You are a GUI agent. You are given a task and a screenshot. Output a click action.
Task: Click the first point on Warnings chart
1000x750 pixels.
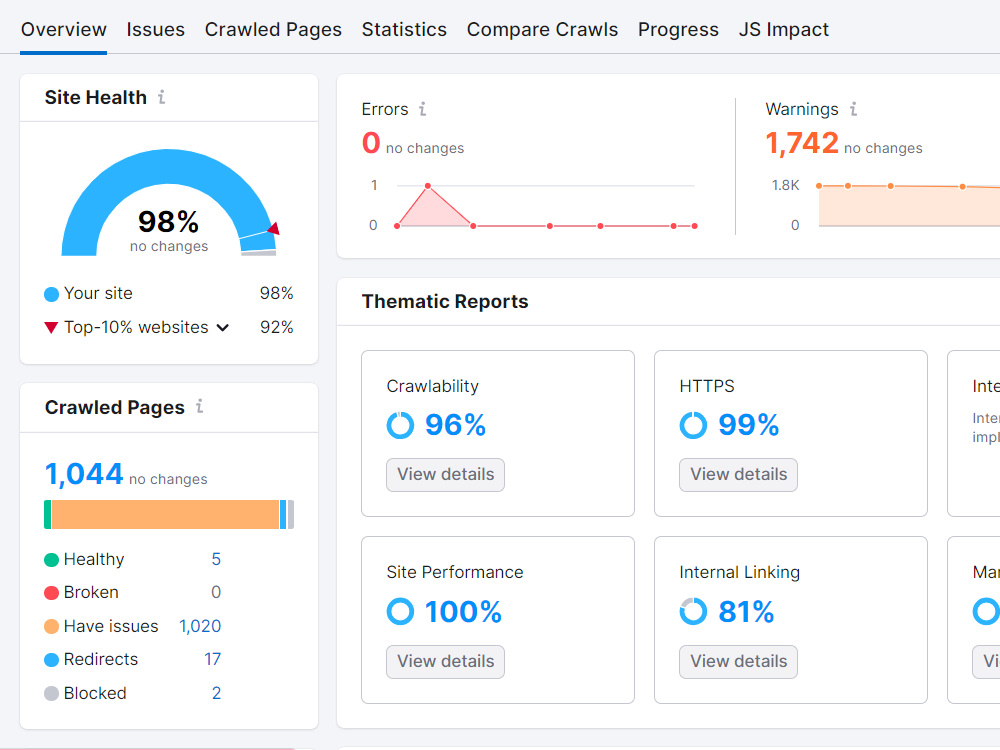coord(819,186)
